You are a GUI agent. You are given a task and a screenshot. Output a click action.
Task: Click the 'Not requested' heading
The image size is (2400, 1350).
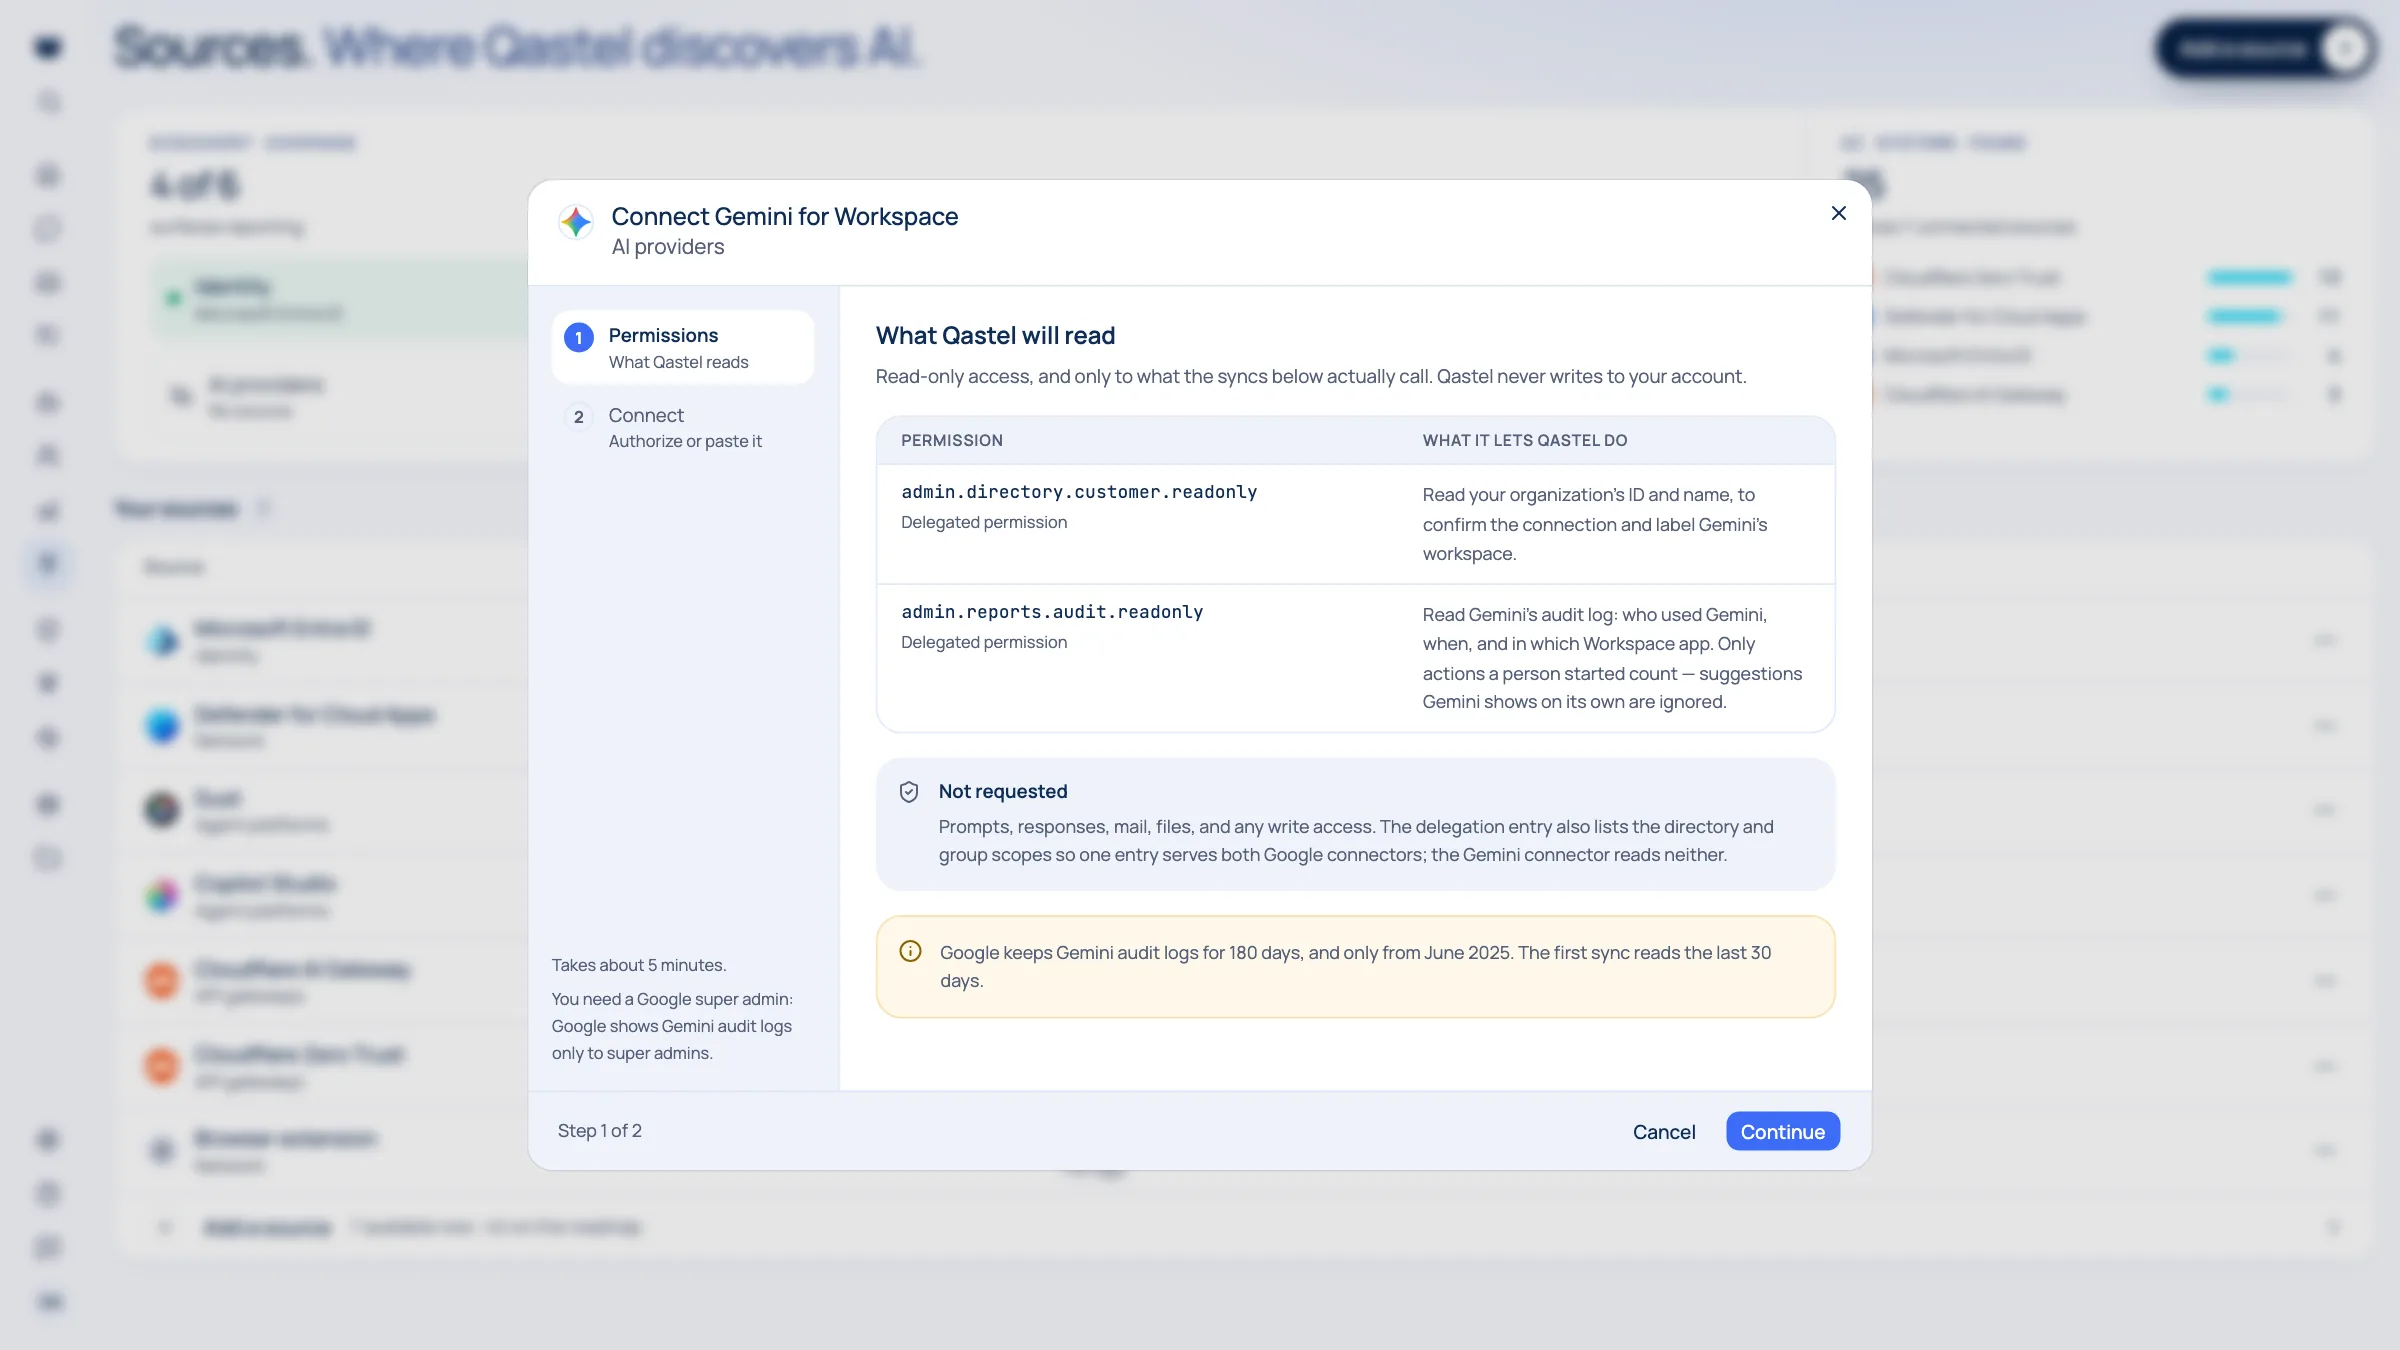1003,791
